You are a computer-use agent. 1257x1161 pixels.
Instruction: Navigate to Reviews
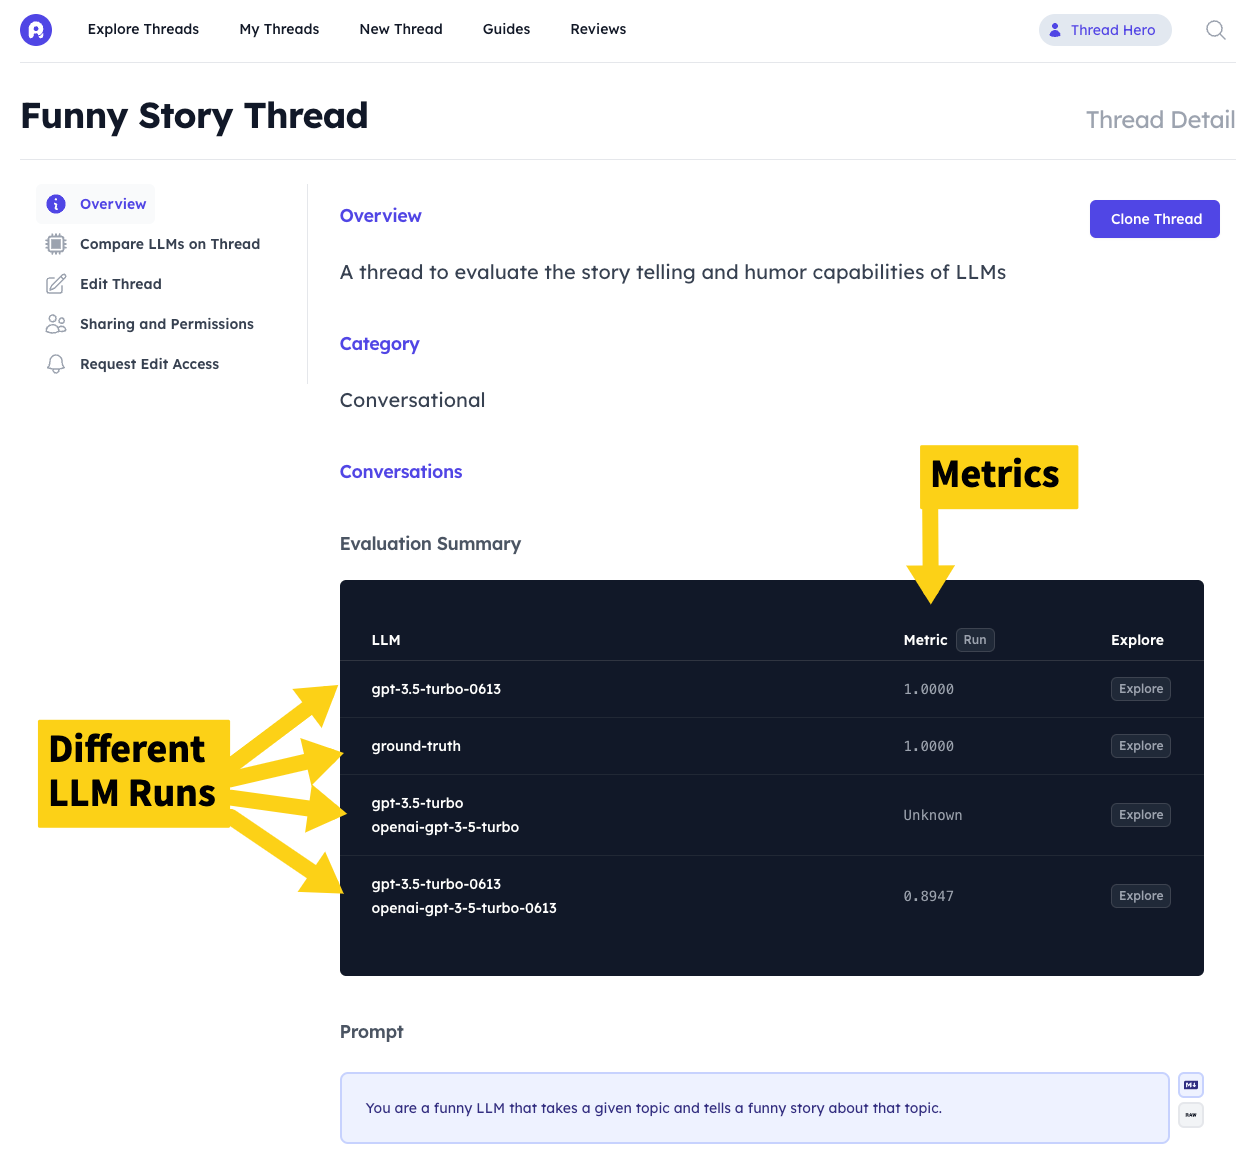pyautogui.click(x=598, y=29)
